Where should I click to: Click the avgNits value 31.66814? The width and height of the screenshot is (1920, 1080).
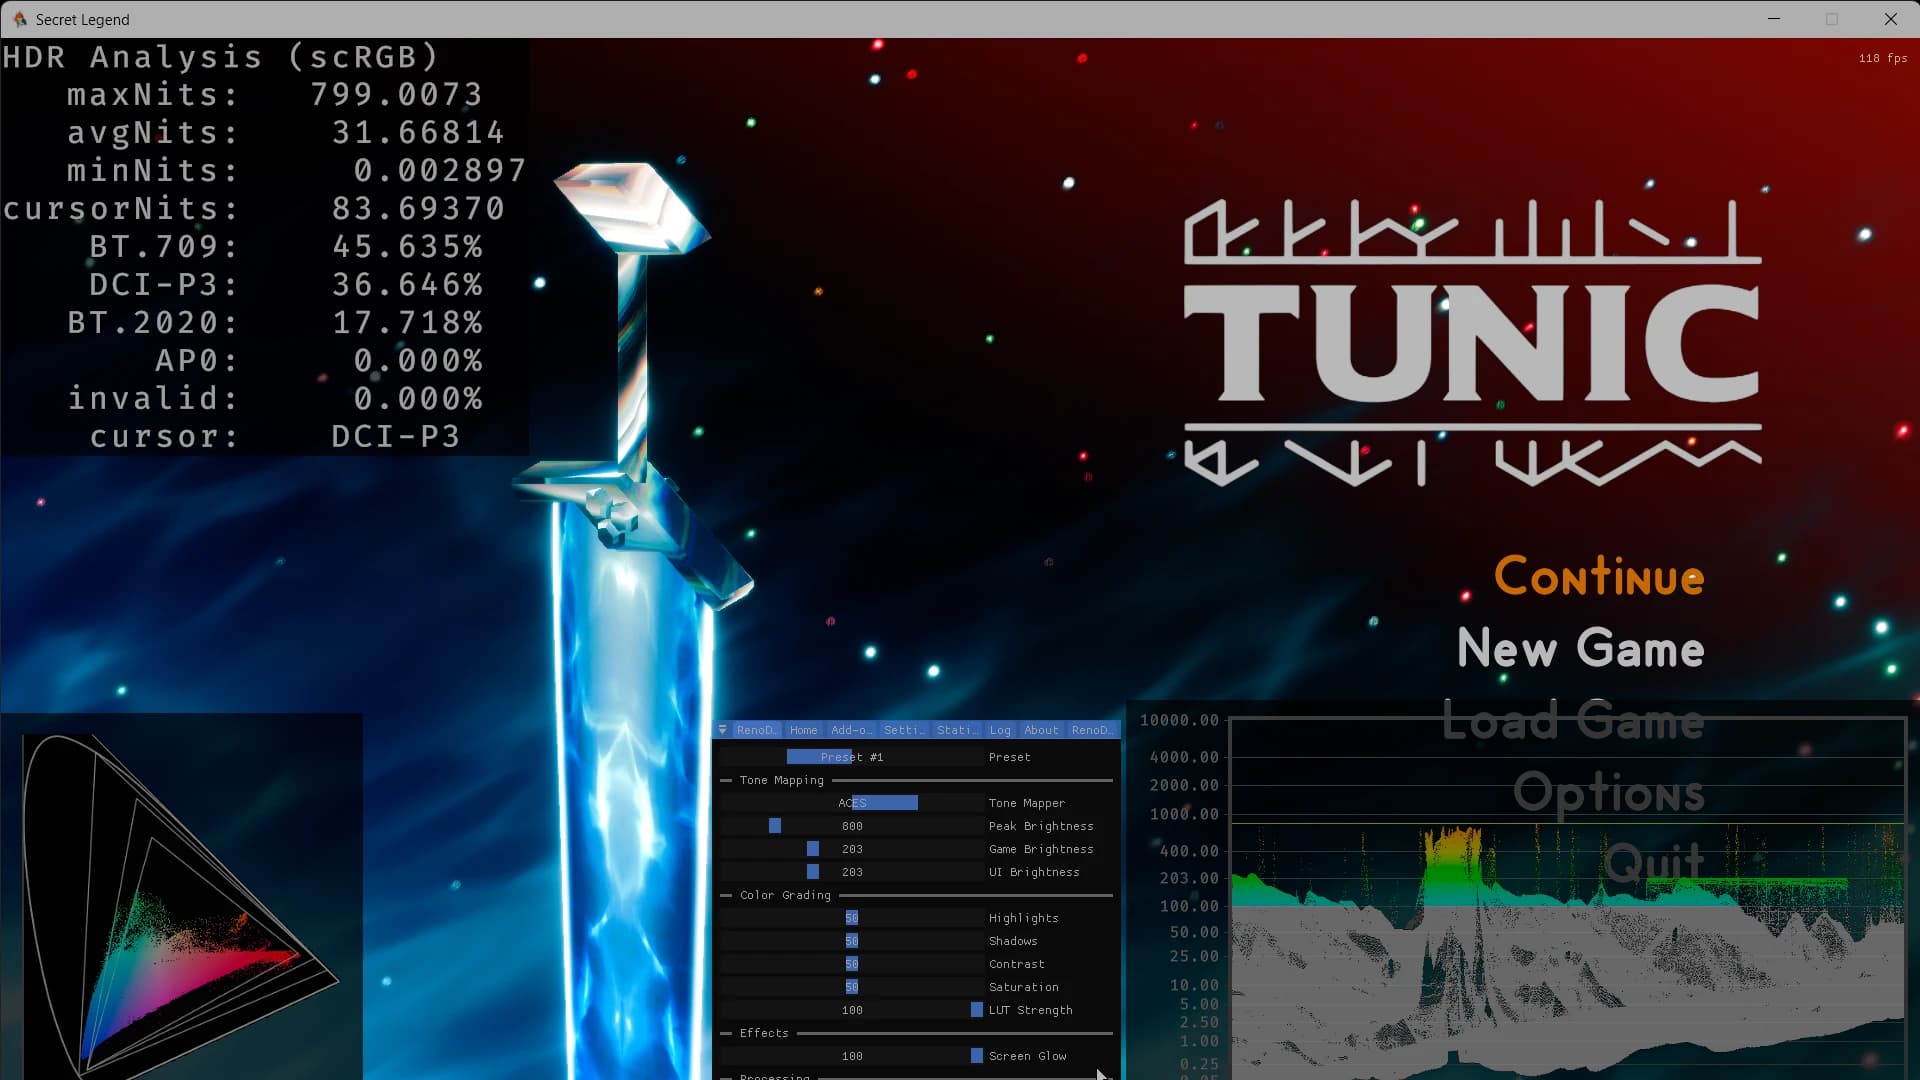pyautogui.click(x=418, y=132)
